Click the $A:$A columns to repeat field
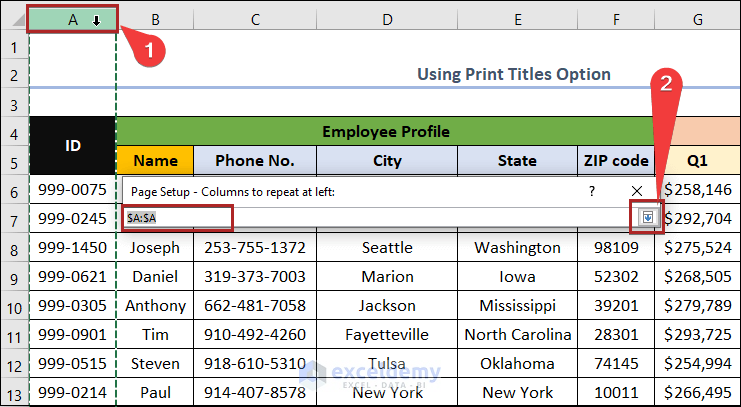This screenshot has width=741, height=407. pyautogui.click(x=370, y=217)
